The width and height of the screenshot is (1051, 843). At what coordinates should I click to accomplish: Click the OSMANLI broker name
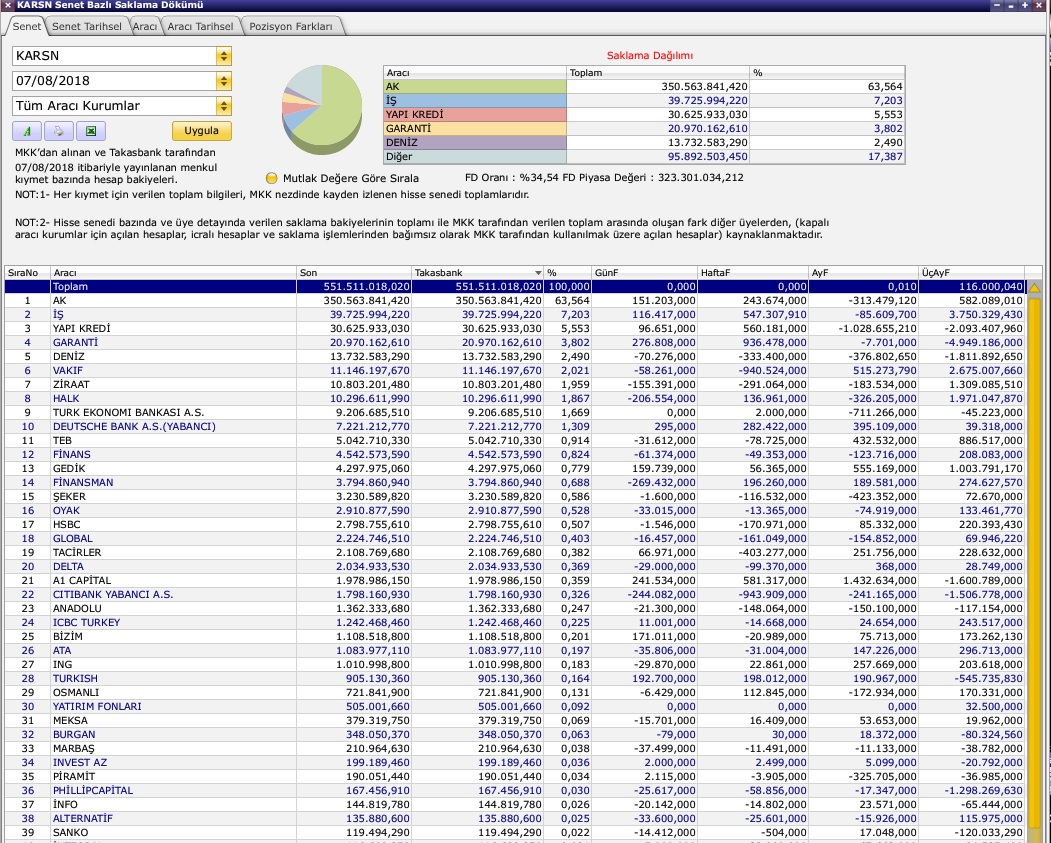[76, 692]
